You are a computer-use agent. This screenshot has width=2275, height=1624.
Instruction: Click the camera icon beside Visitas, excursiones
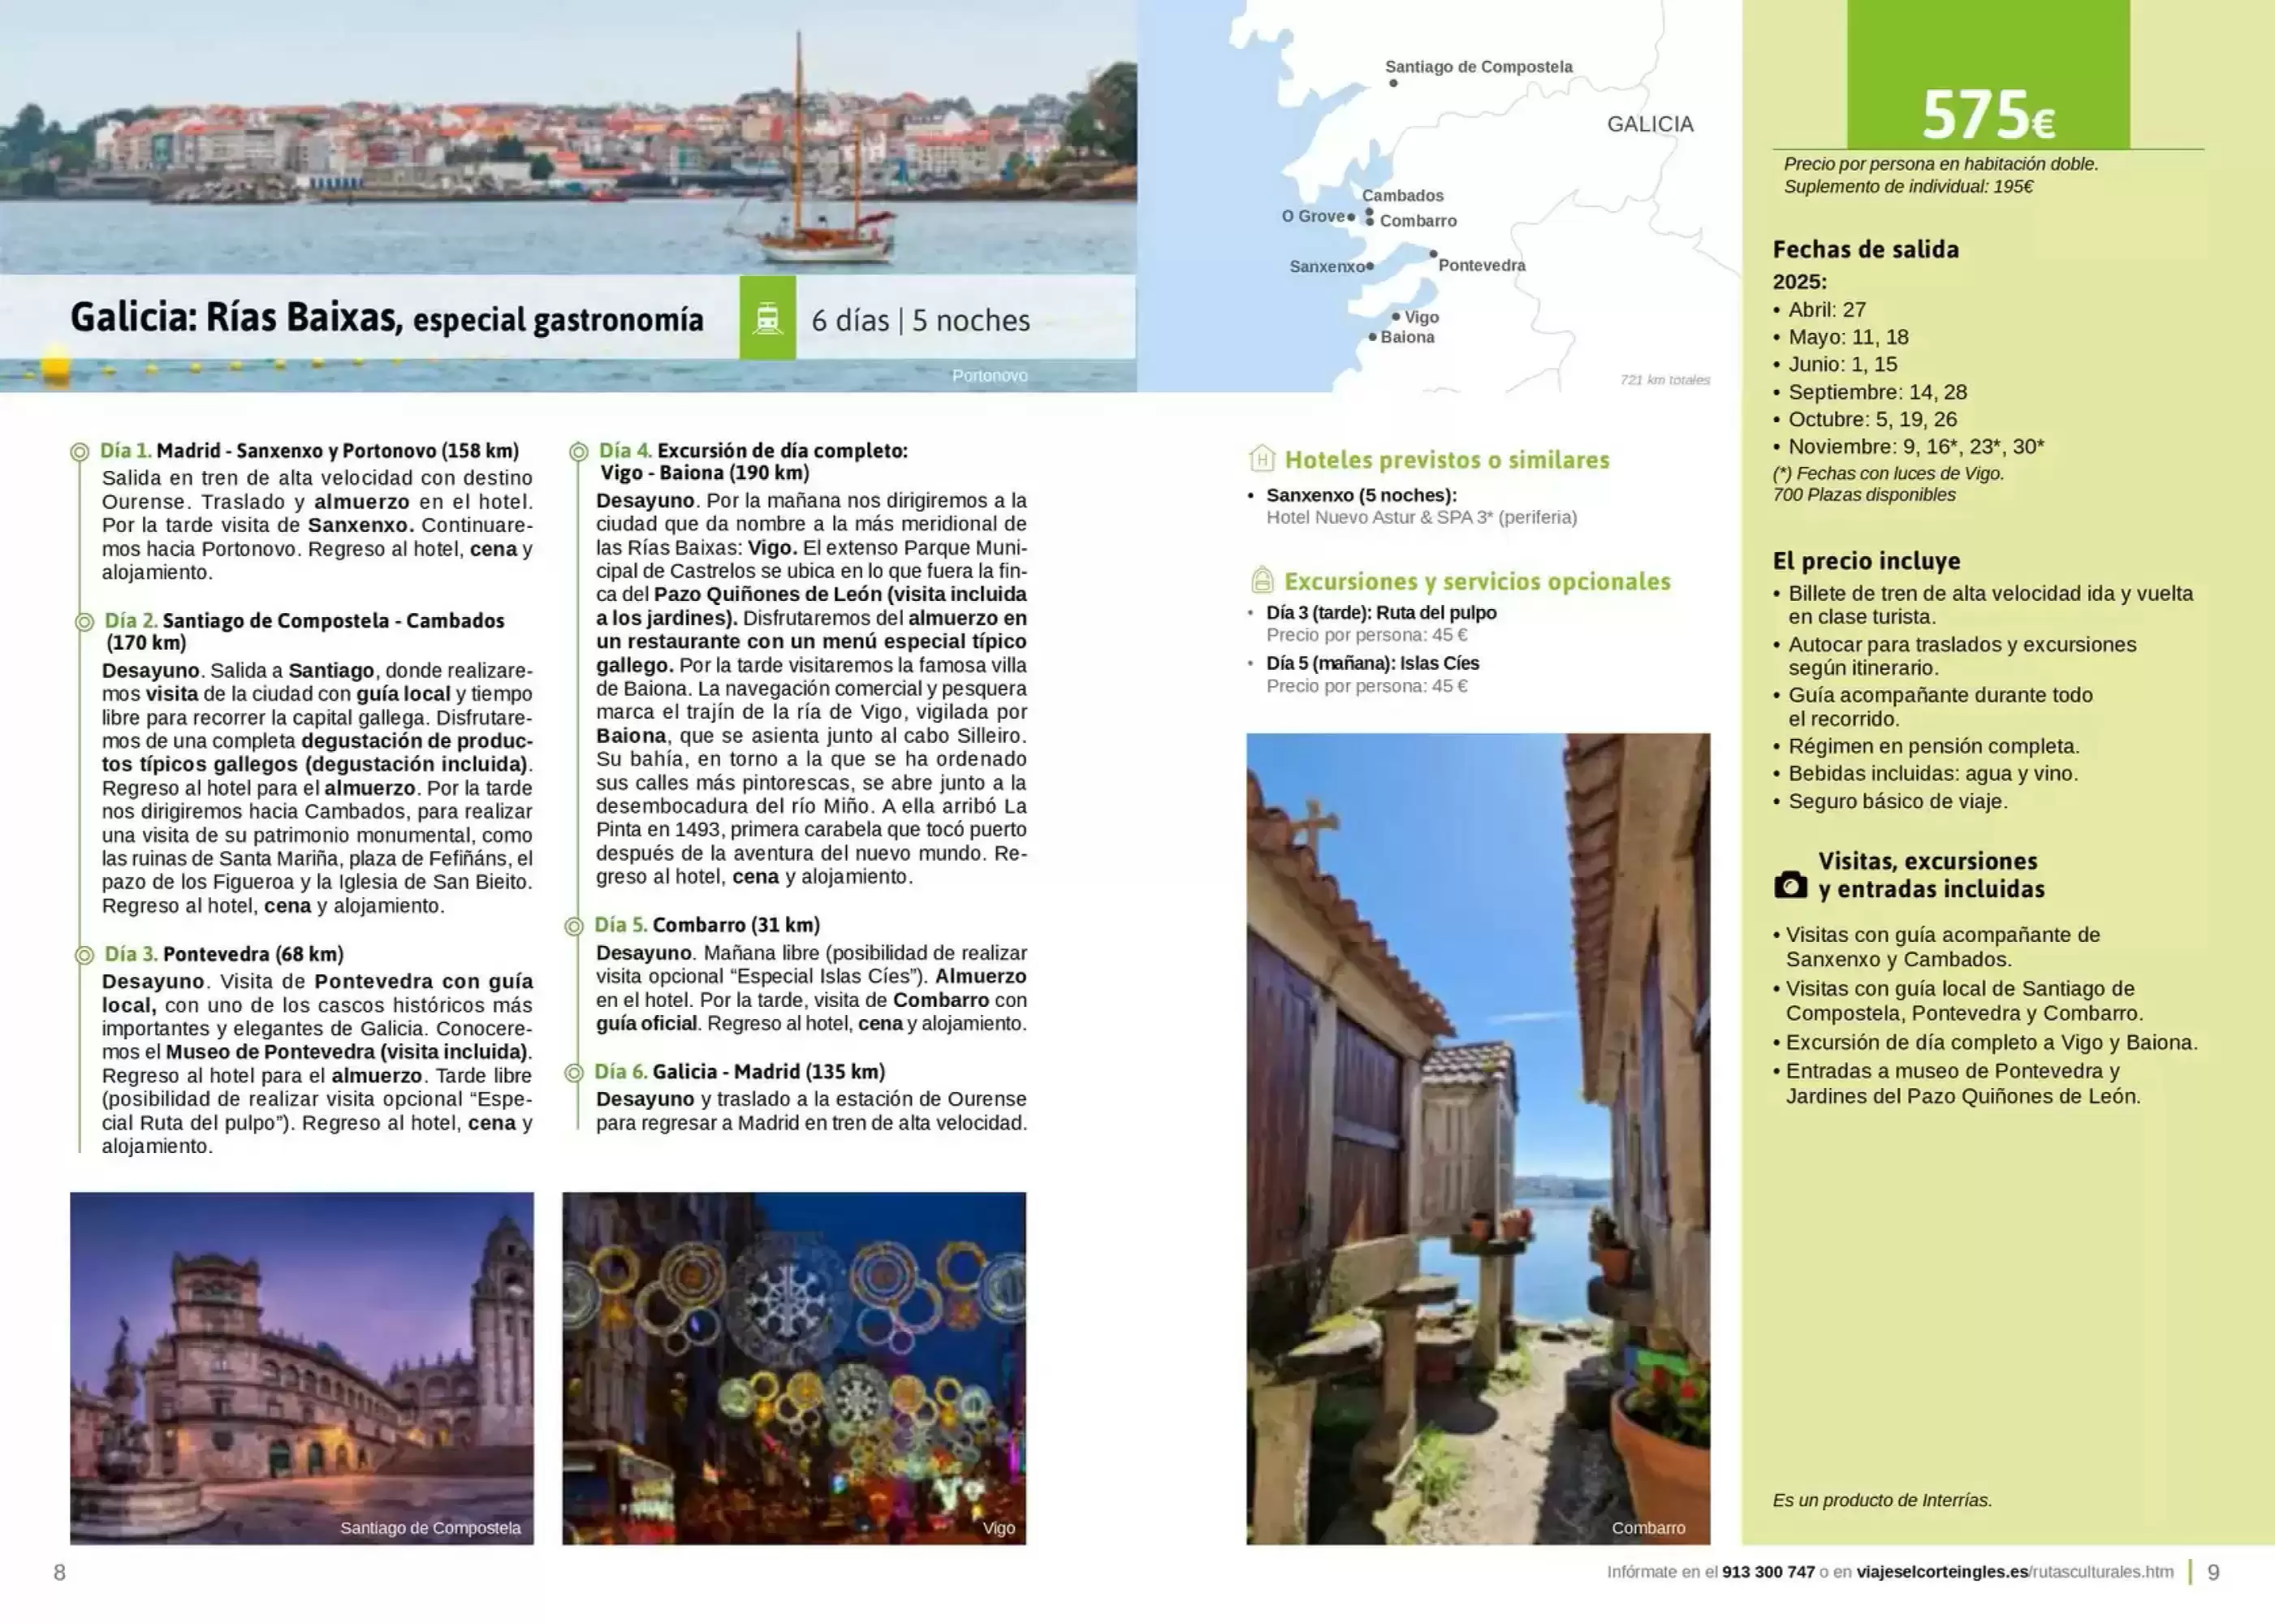(1790, 885)
